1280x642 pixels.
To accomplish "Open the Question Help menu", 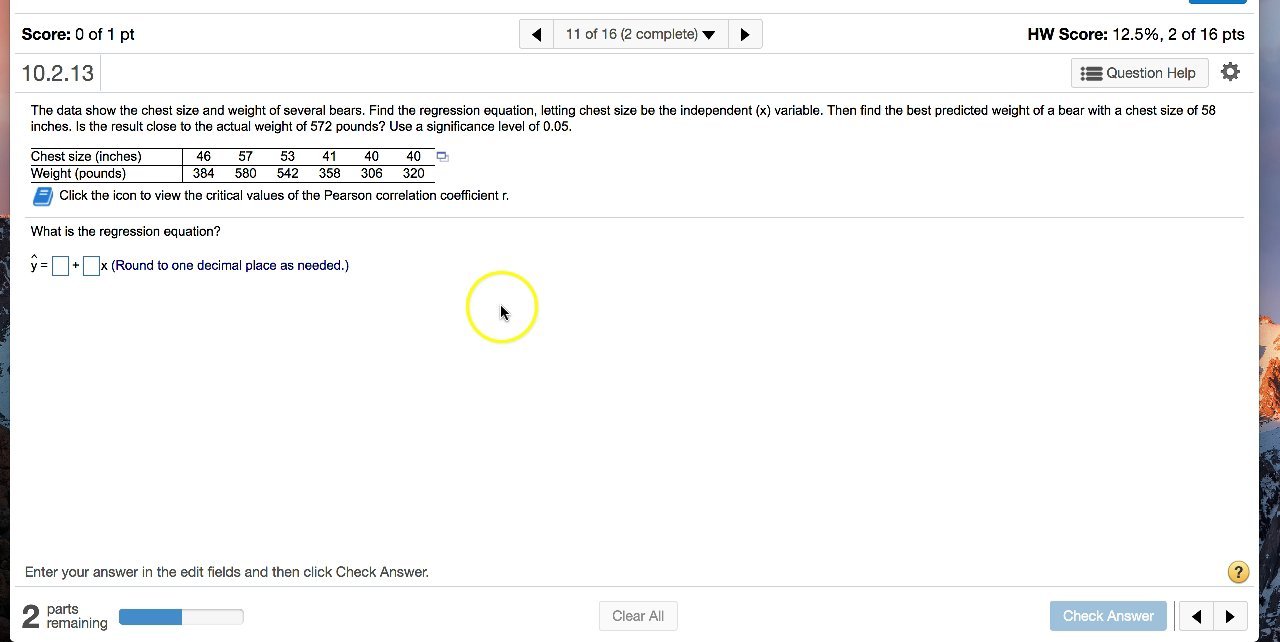I will (x=1139, y=72).
